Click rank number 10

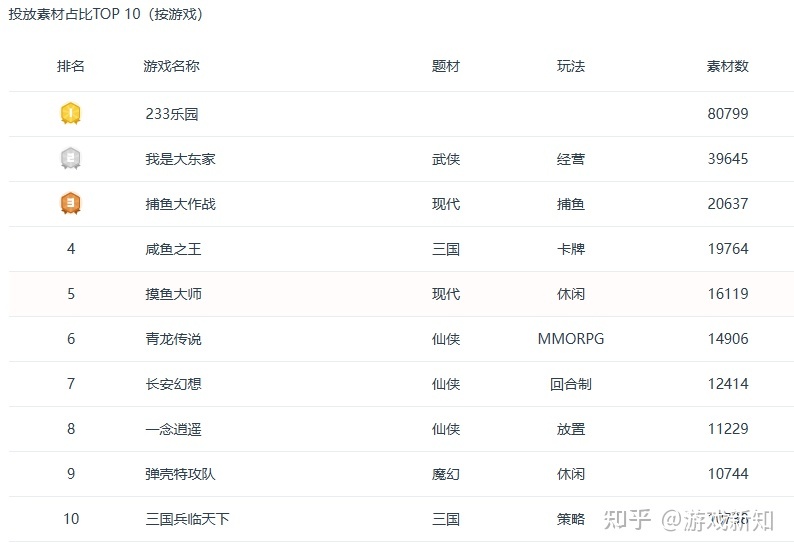pos(71,519)
